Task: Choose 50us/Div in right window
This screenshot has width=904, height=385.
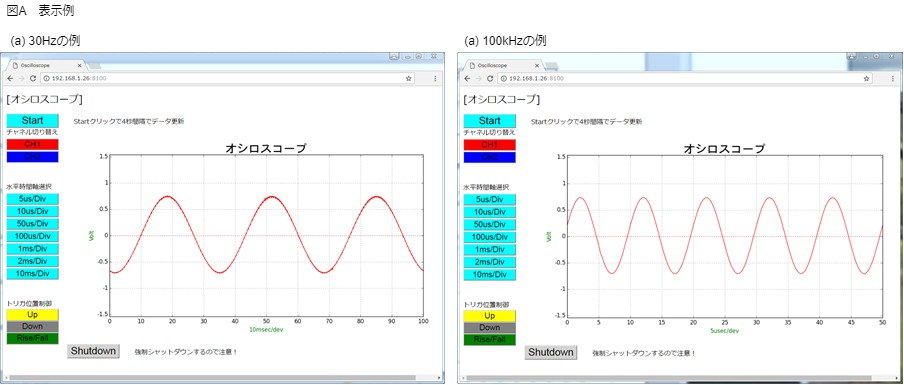Action: [x=489, y=224]
